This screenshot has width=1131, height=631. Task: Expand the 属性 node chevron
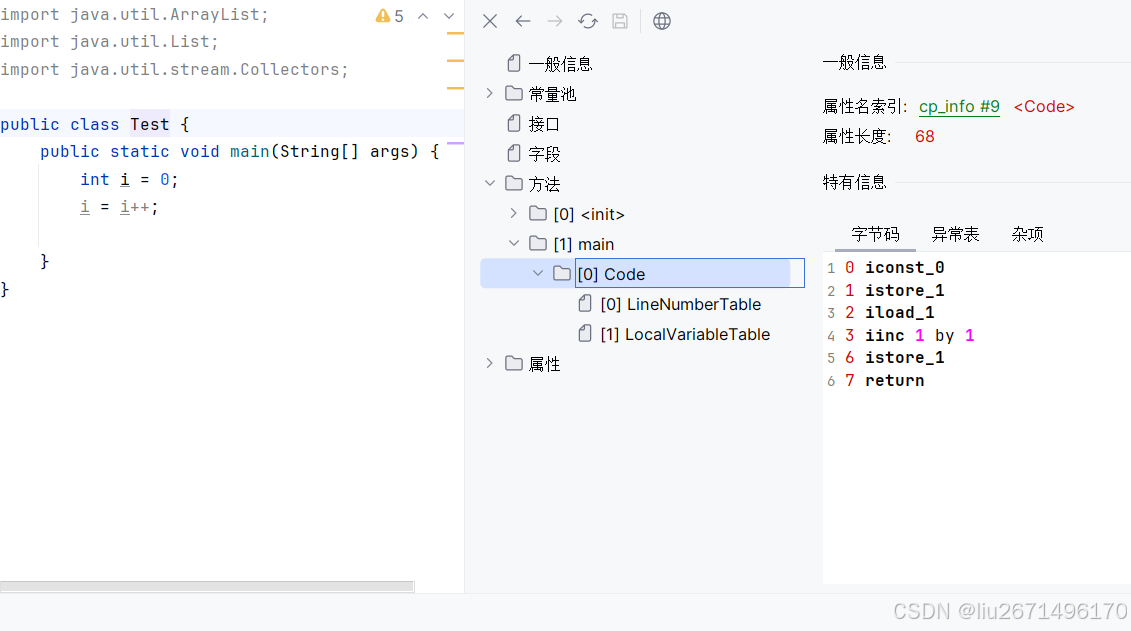tap(490, 363)
